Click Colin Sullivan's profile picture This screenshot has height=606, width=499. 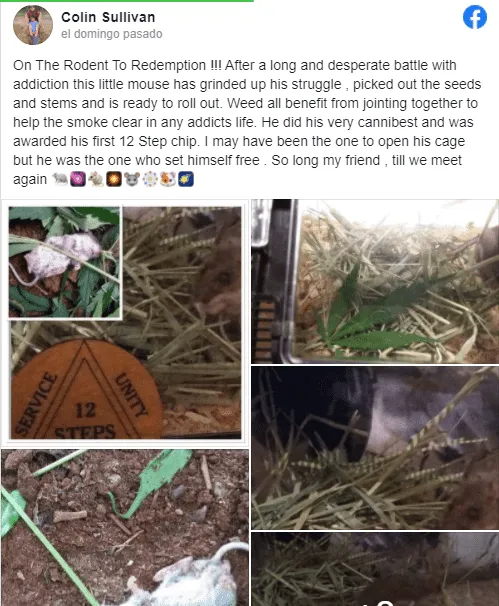pyautogui.click(x=33, y=25)
